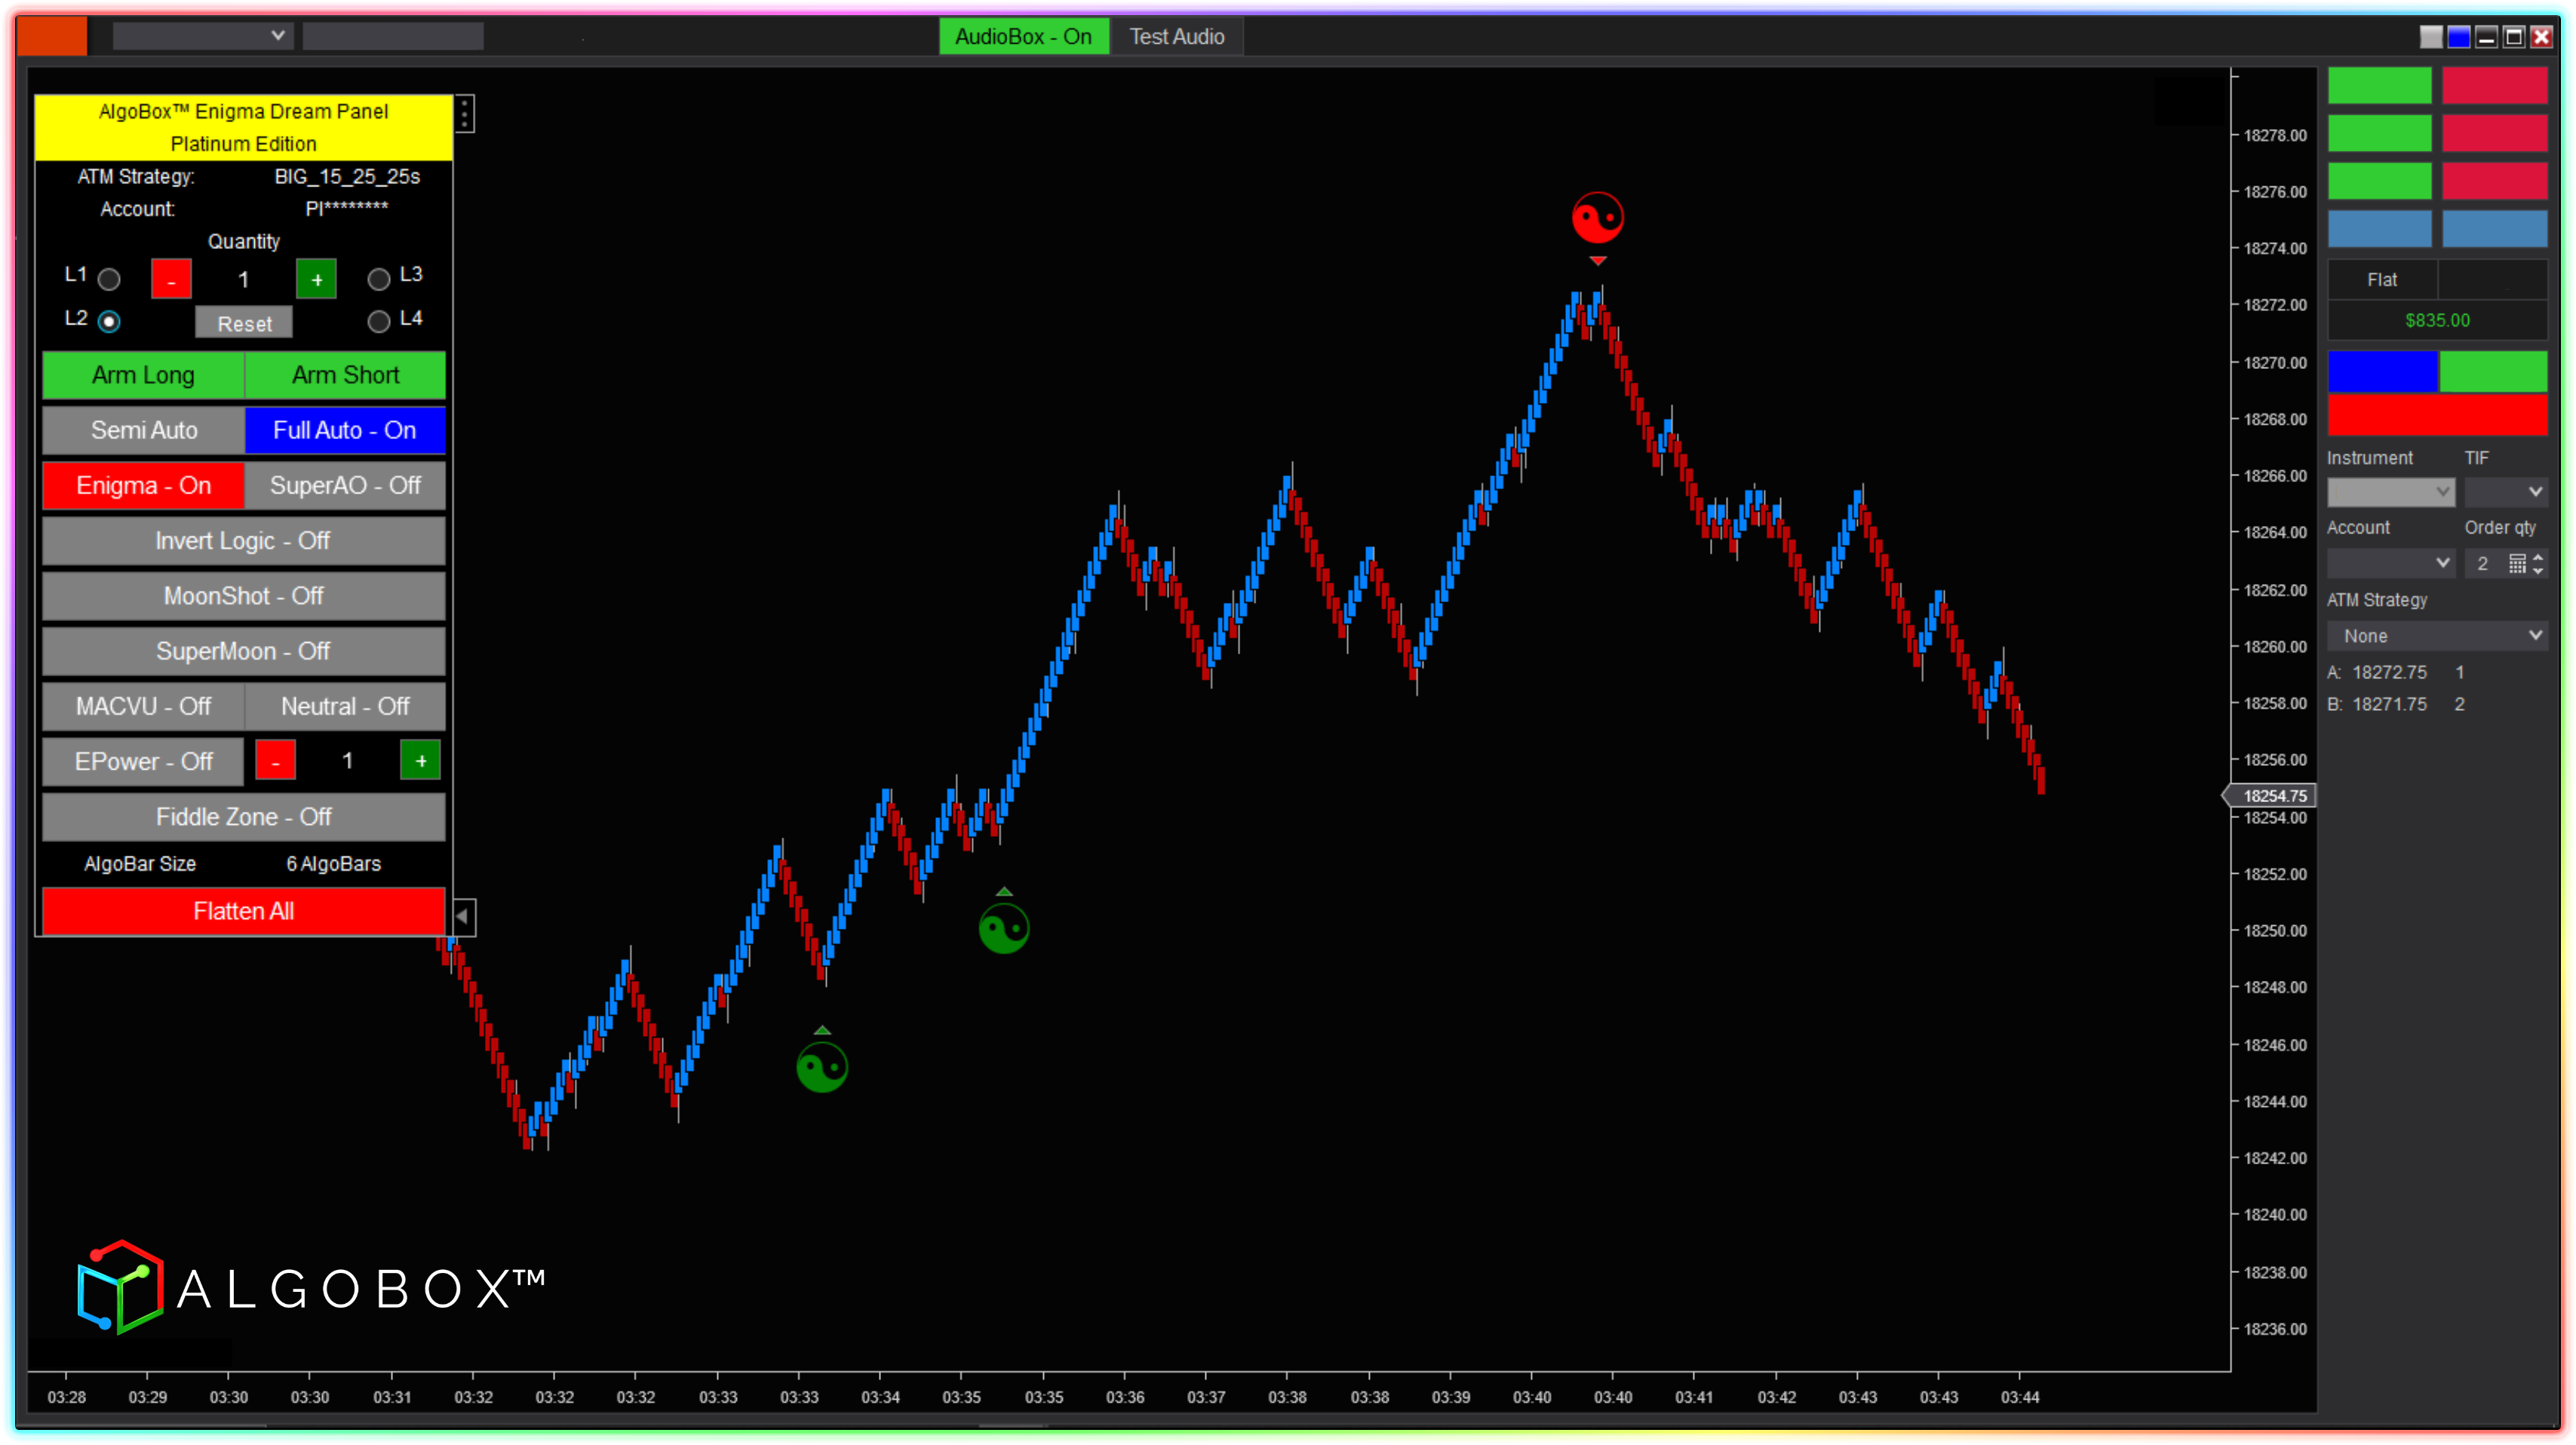The image size is (2576, 1445).
Task: Click the Test Audio tab
Action: coord(1176,37)
